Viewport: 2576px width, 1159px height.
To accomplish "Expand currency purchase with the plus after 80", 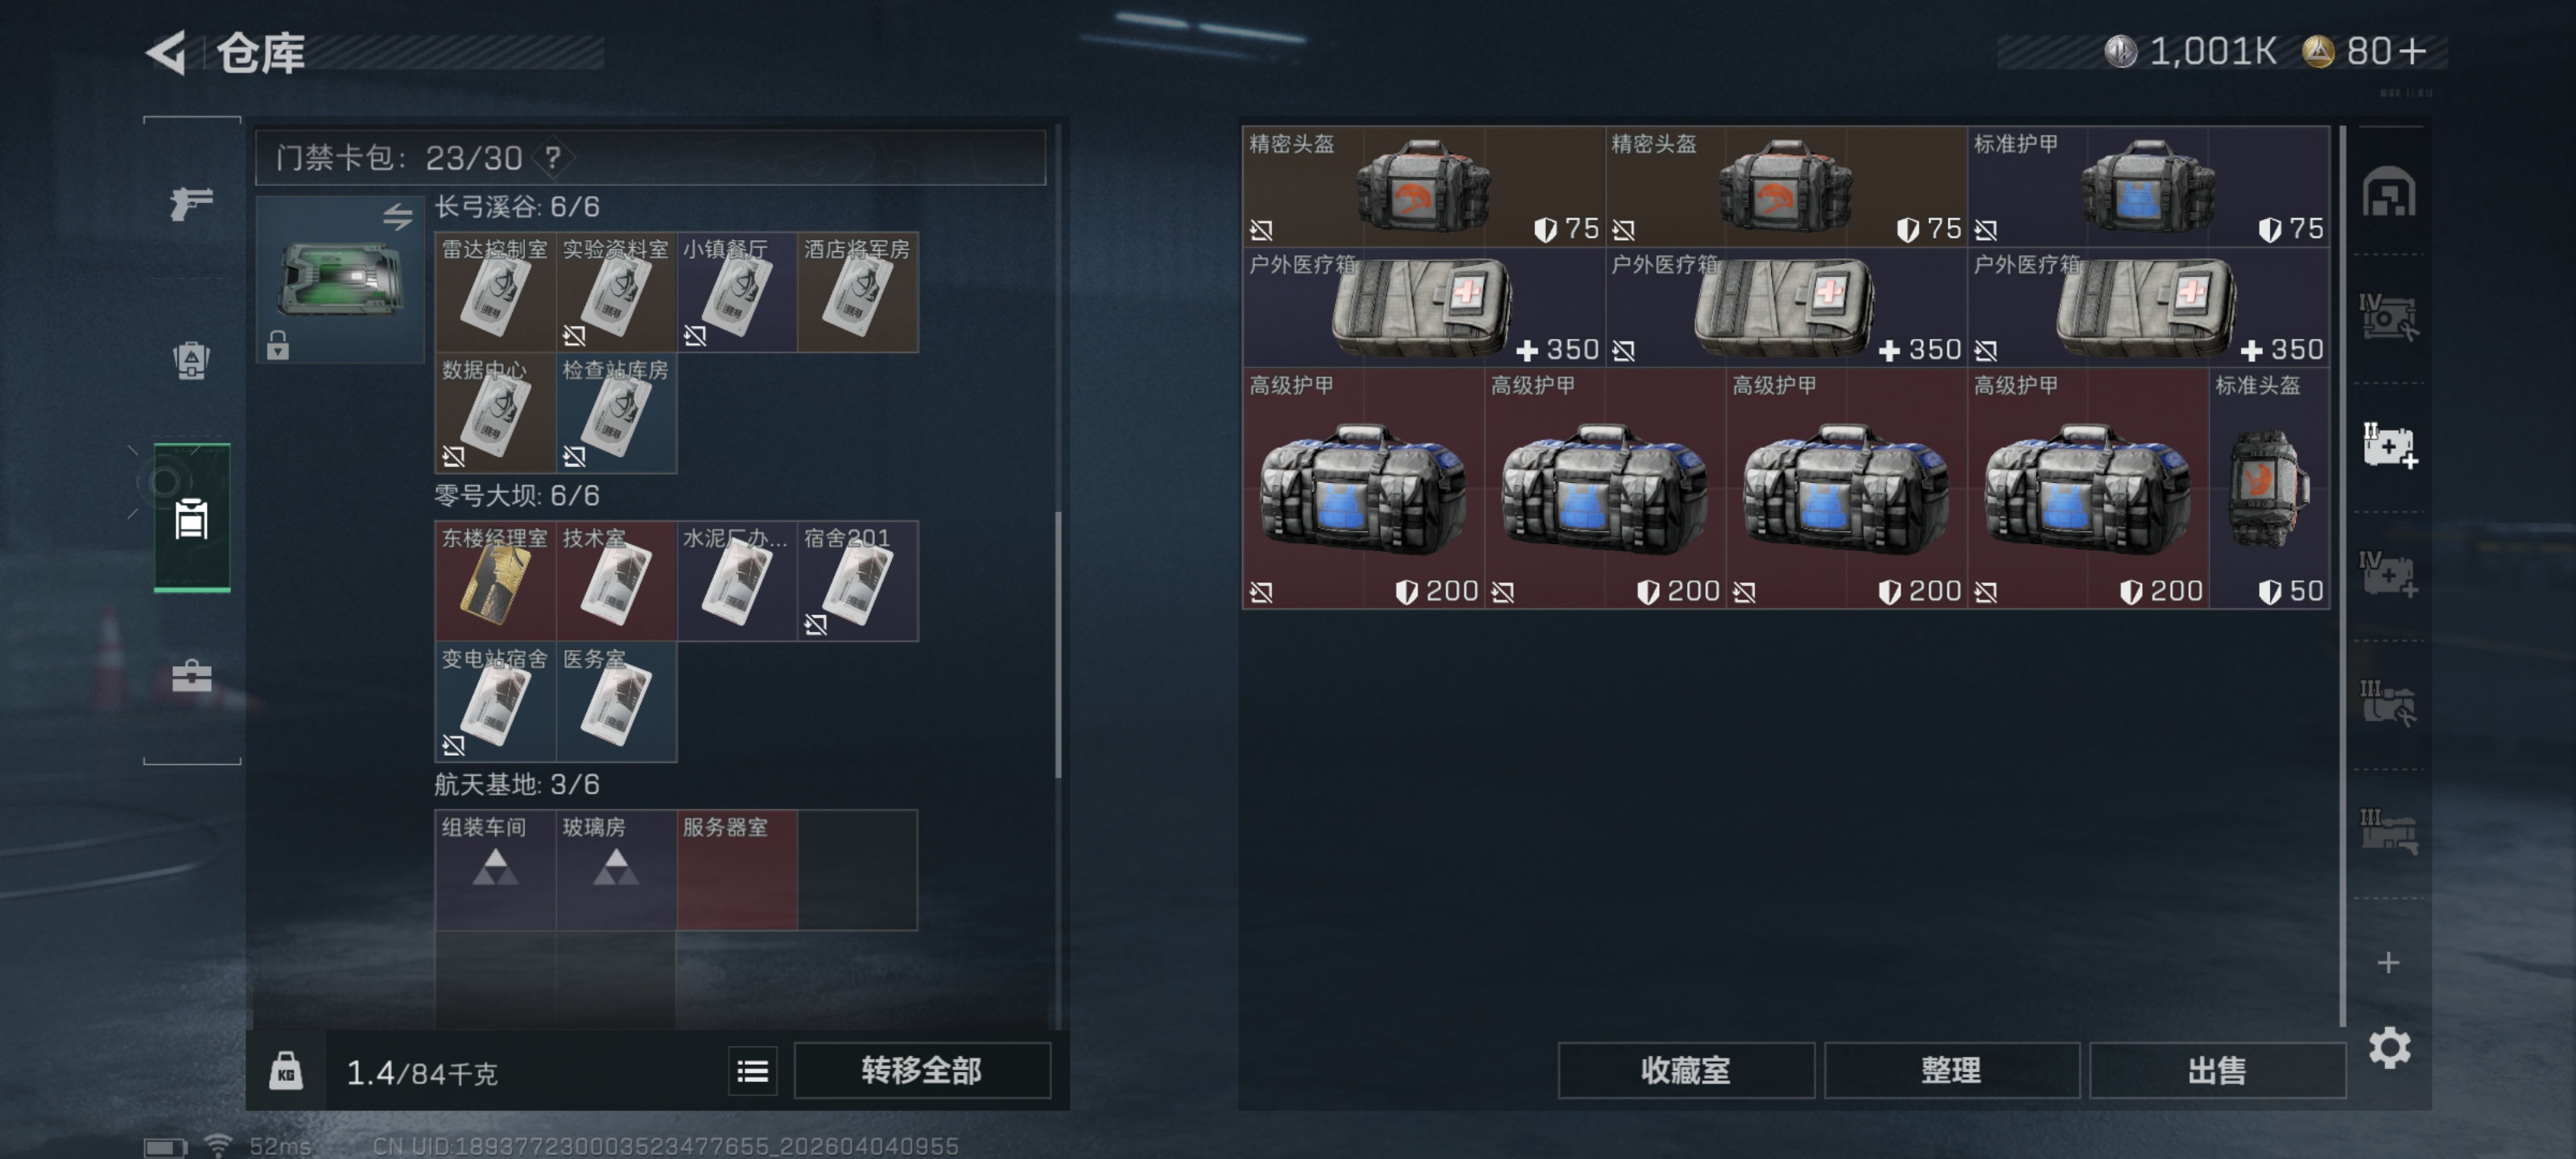I will 2412,51.
